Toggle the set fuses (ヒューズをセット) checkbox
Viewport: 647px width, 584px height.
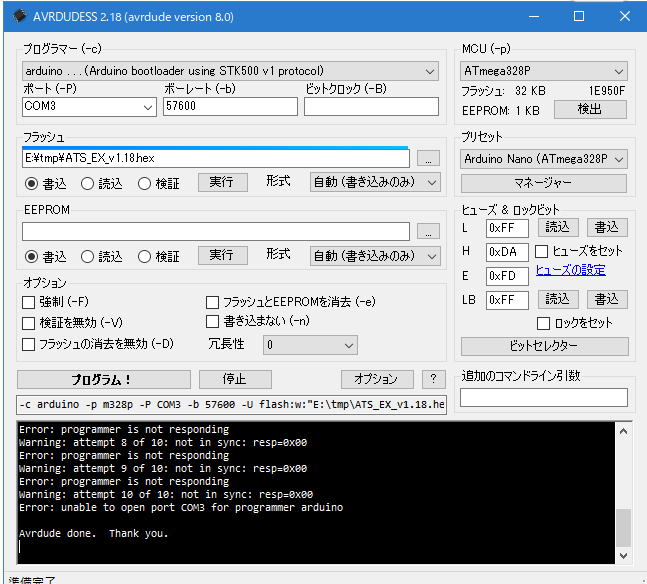[542, 251]
